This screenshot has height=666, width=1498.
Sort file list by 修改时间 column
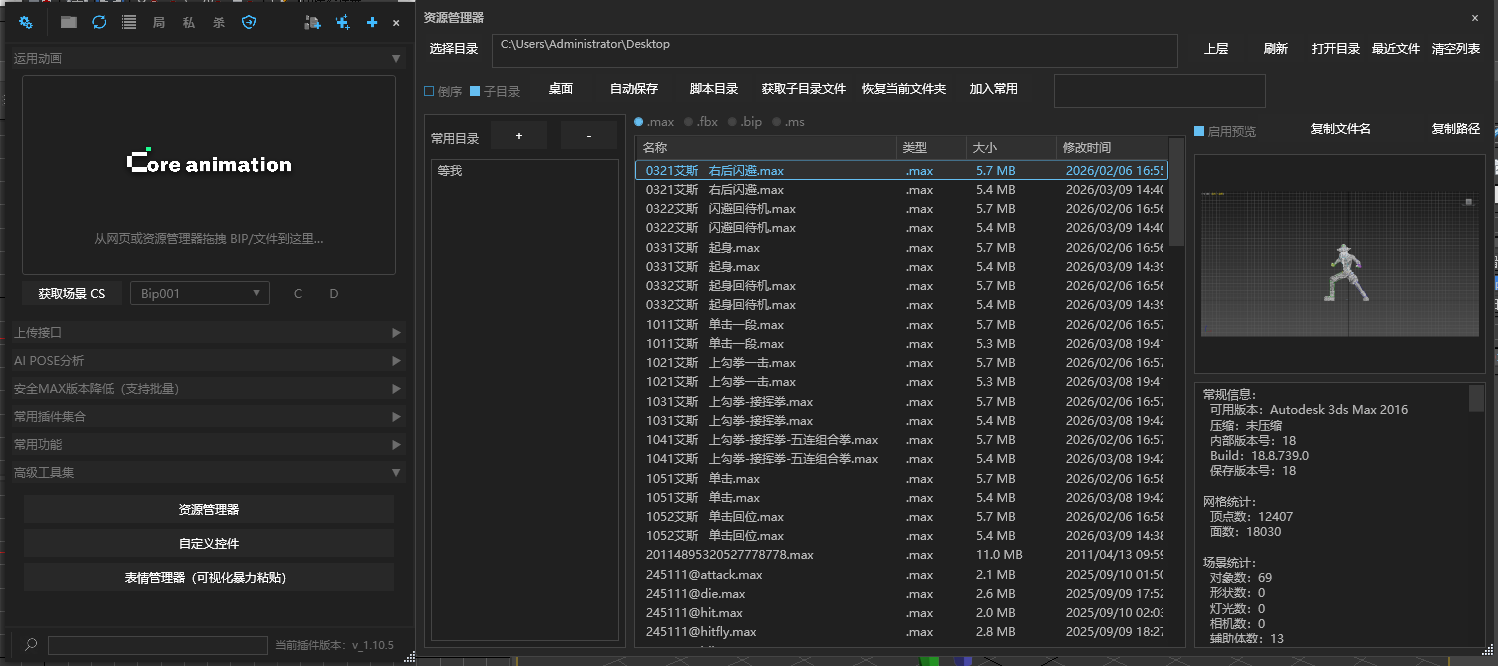point(1111,148)
